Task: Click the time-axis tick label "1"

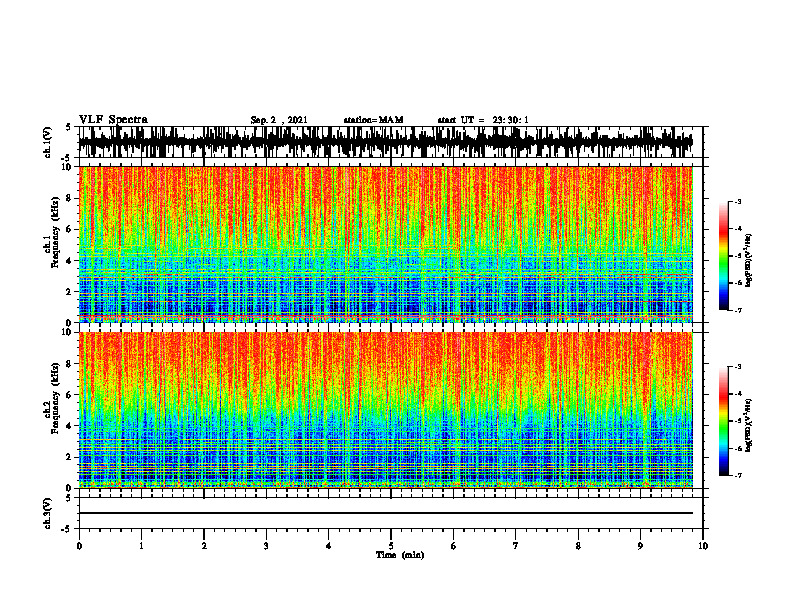Action: pos(141,546)
